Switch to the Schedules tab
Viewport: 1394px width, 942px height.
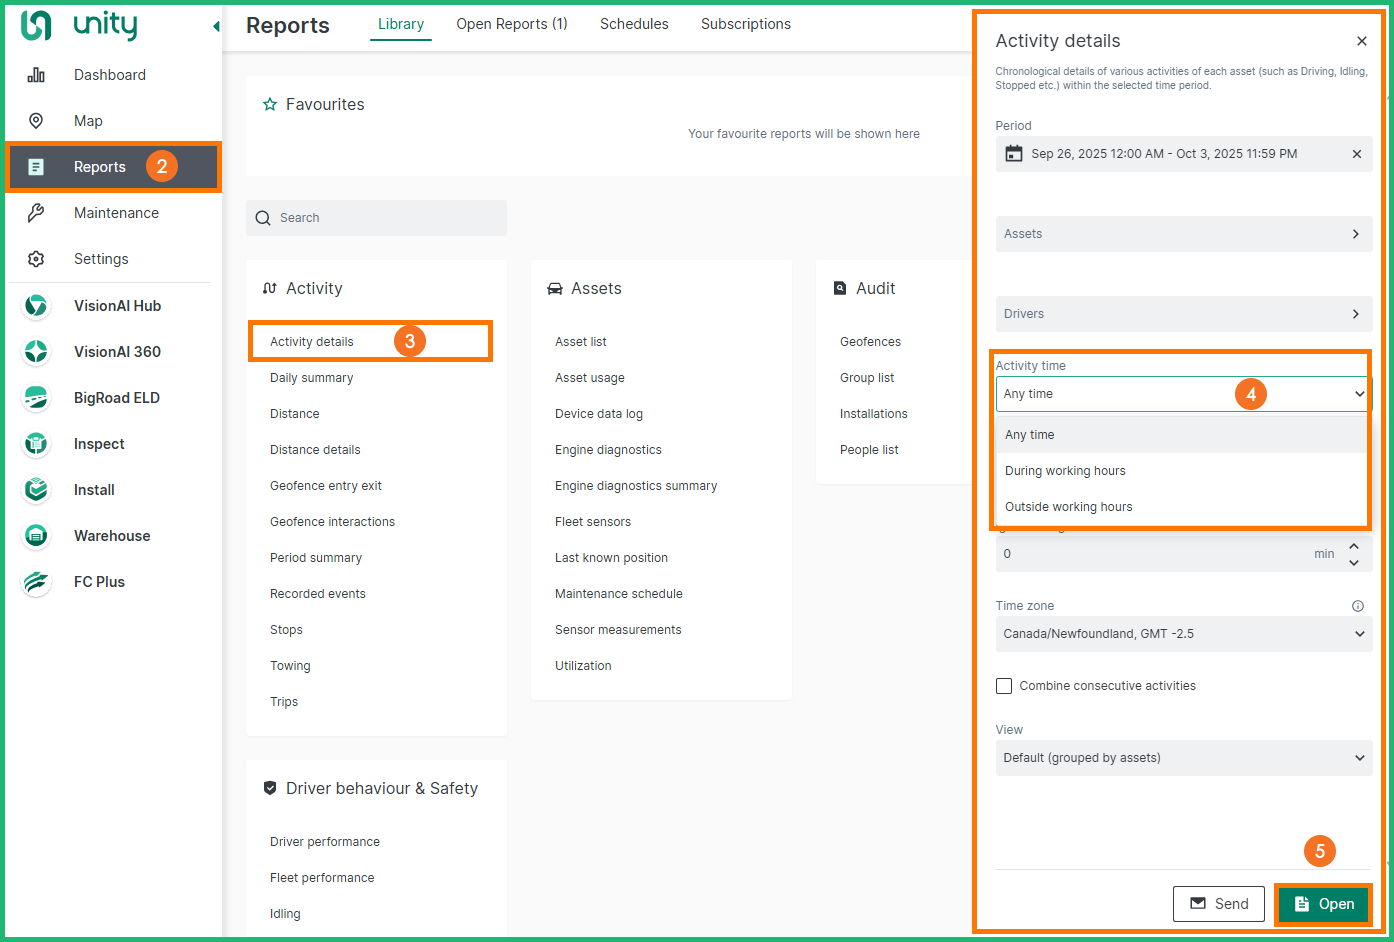point(634,24)
